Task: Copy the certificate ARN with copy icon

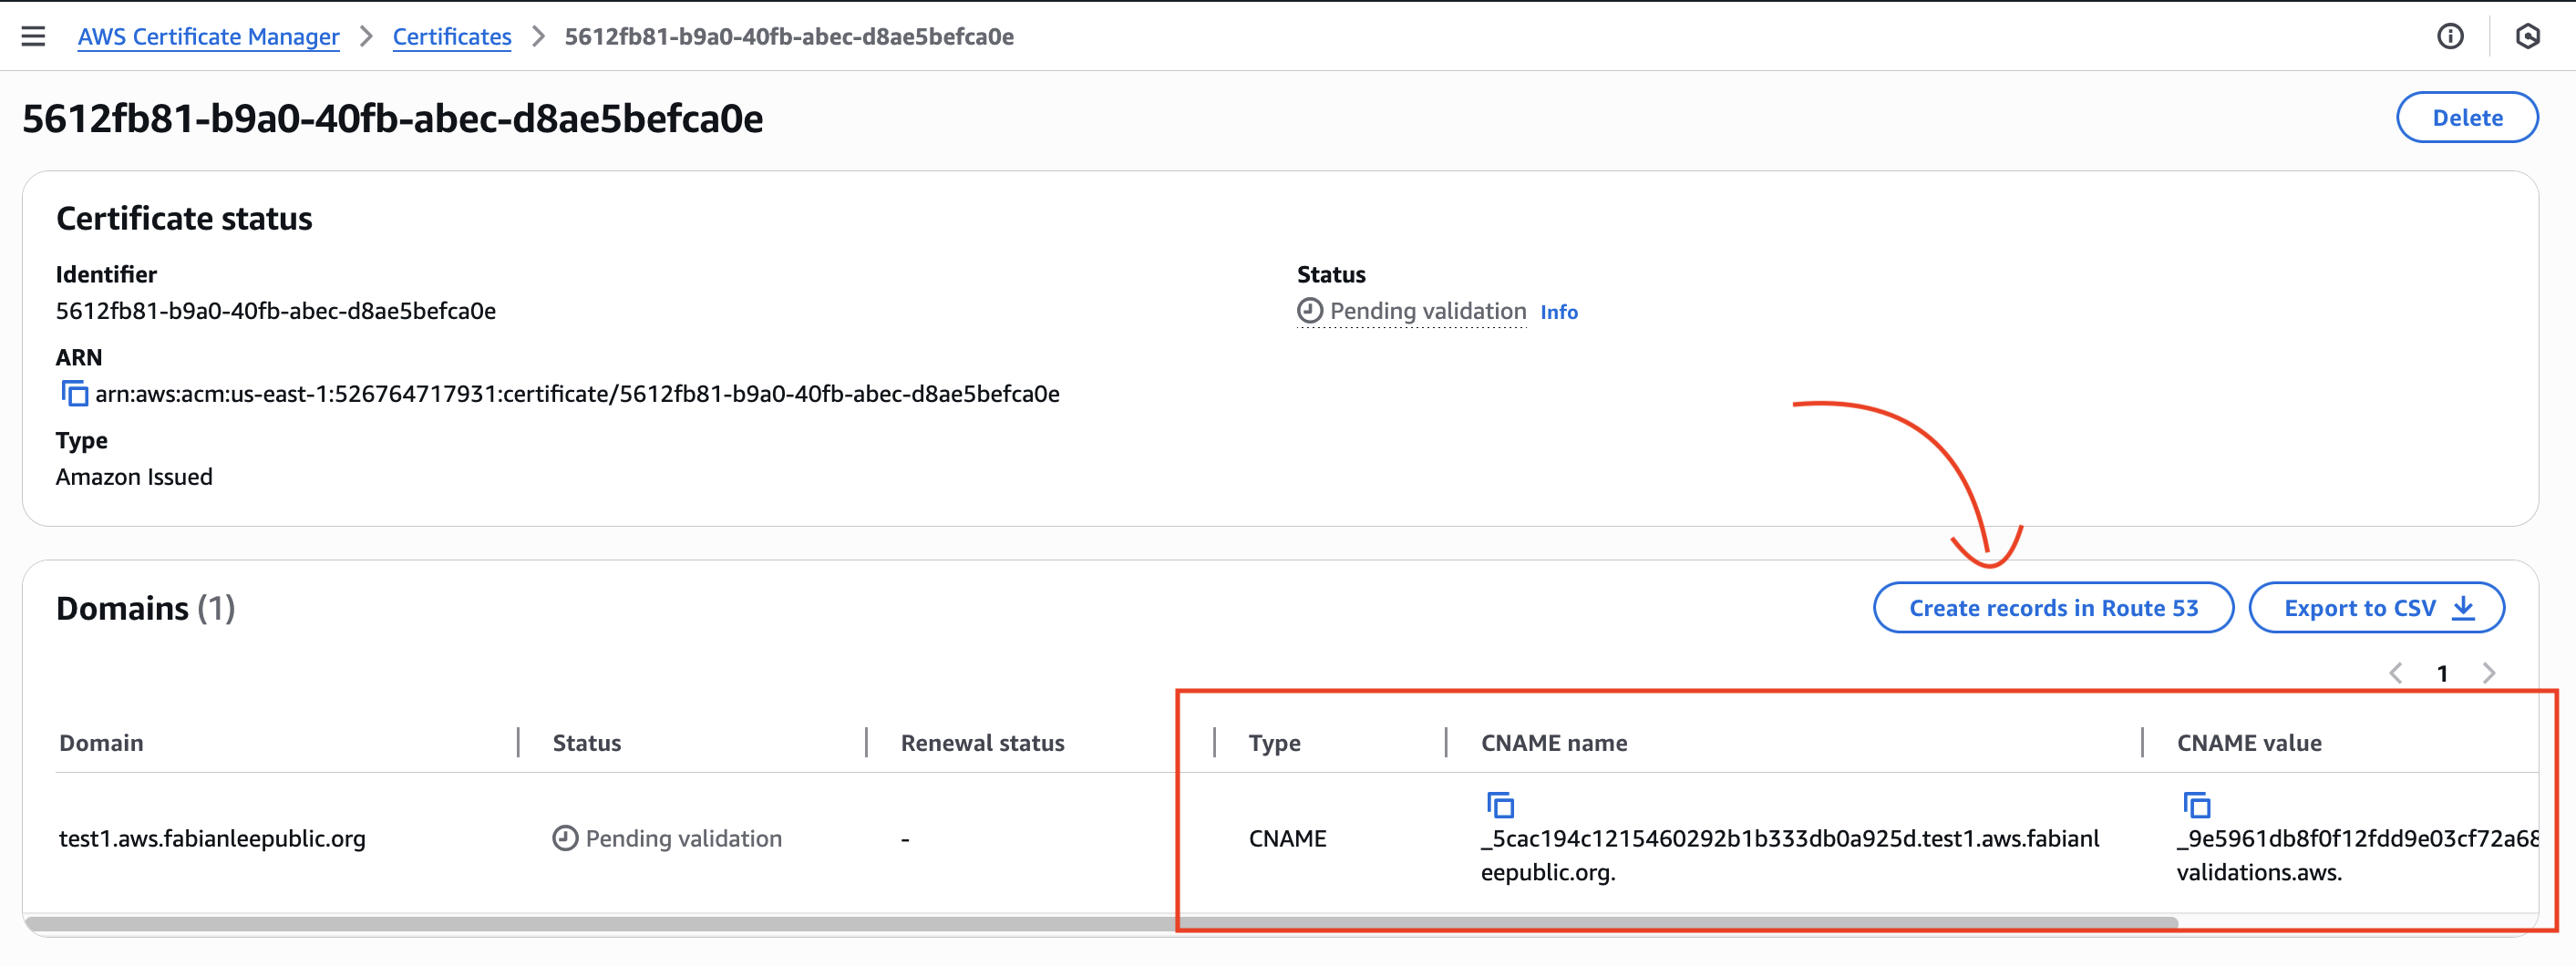Action: (x=75, y=394)
